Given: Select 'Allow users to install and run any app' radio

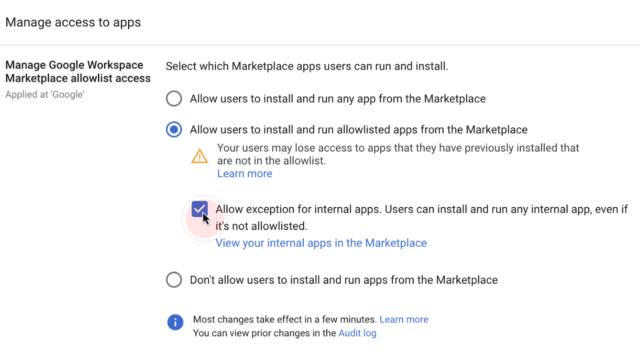Looking at the screenshot, I should tap(174, 99).
